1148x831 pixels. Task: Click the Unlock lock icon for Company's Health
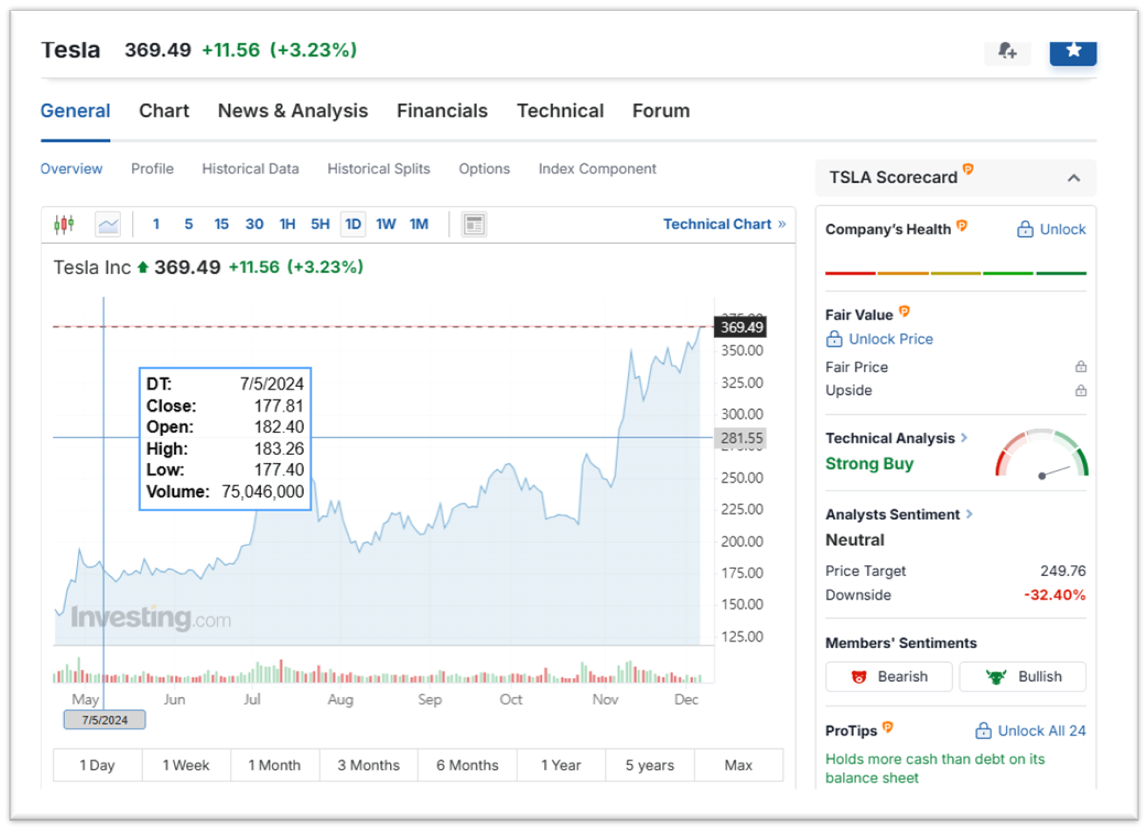click(1025, 230)
